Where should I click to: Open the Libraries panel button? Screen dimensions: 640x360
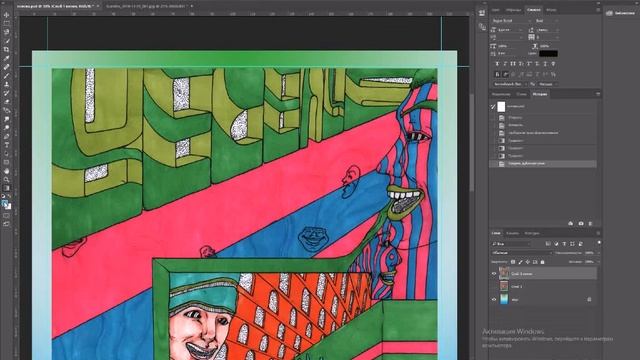pos(620,13)
